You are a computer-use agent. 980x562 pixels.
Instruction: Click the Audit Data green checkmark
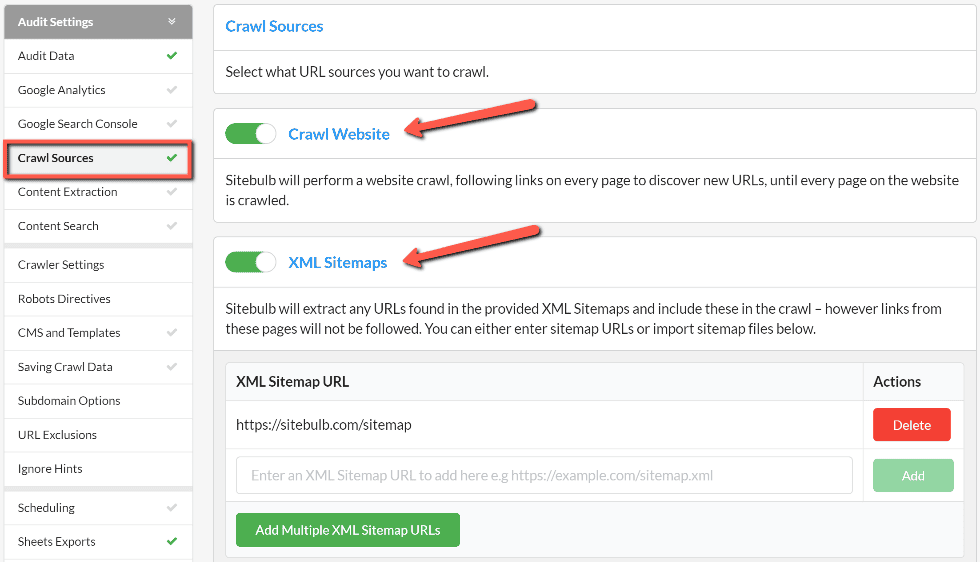(172, 56)
